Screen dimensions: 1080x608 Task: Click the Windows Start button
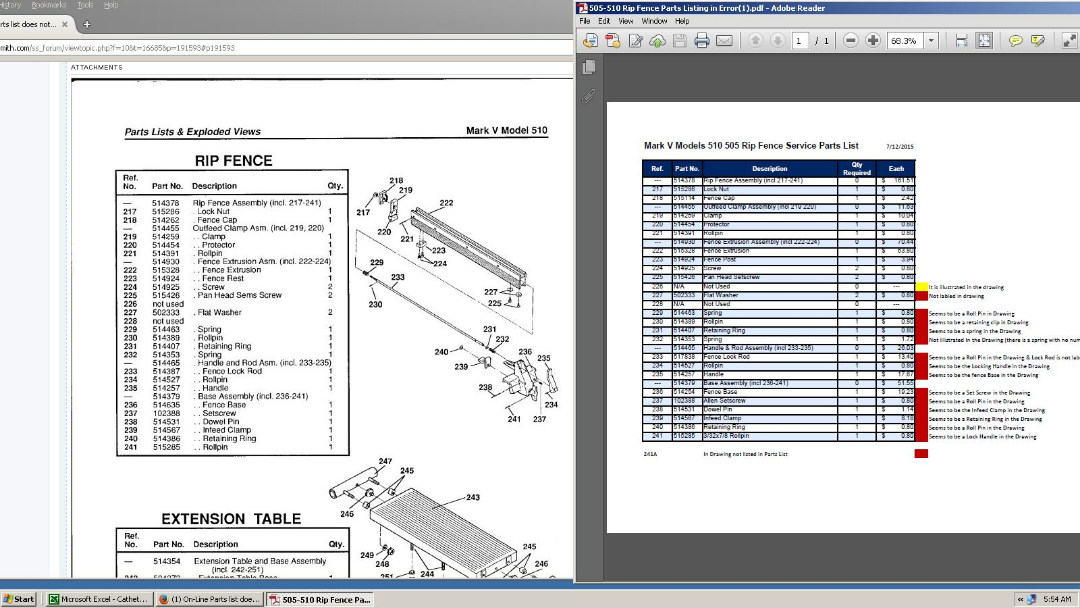pos(19,599)
